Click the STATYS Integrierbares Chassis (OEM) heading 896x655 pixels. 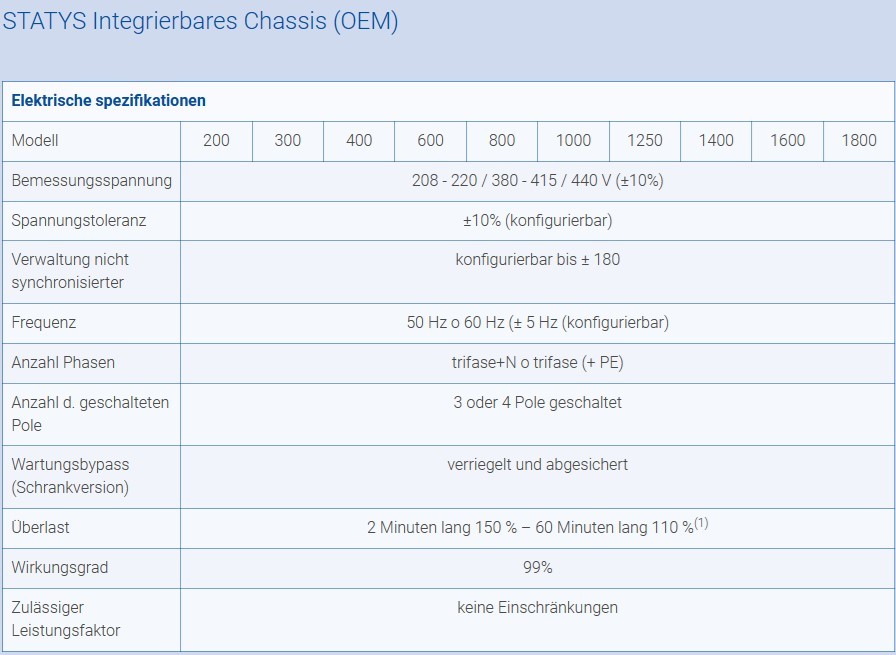click(200, 22)
